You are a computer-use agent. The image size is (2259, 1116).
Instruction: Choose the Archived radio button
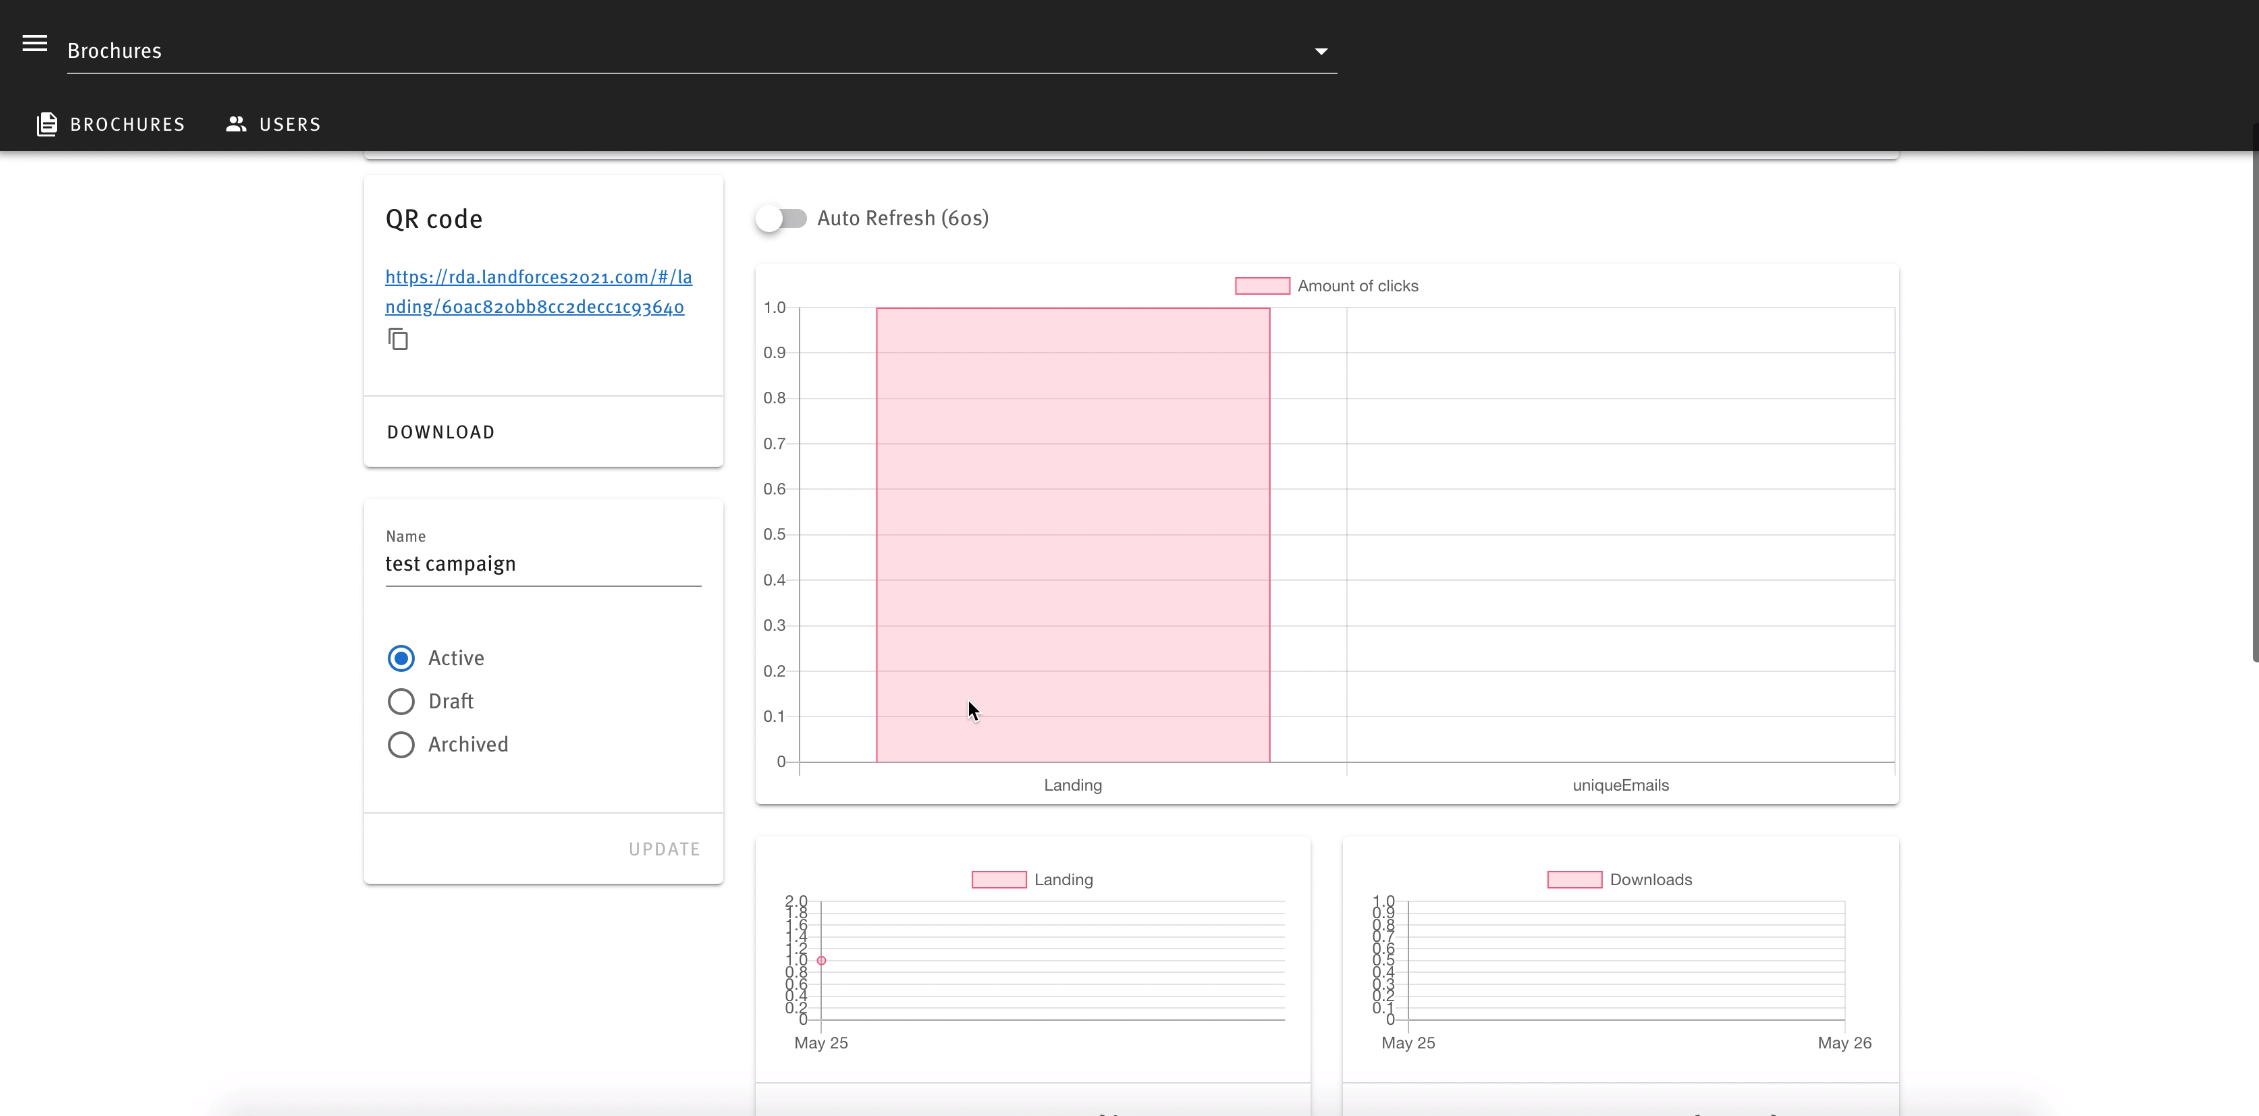(401, 745)
